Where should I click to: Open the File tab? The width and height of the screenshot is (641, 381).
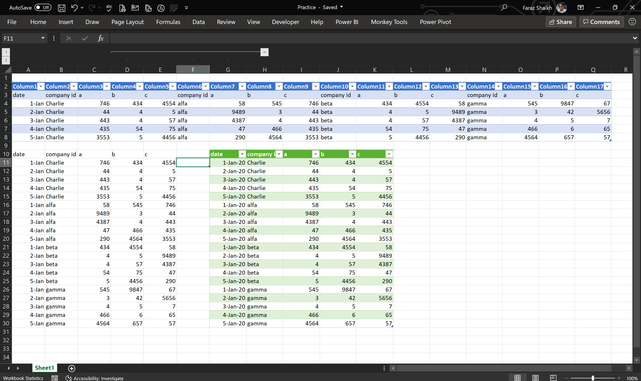point(12,22)
